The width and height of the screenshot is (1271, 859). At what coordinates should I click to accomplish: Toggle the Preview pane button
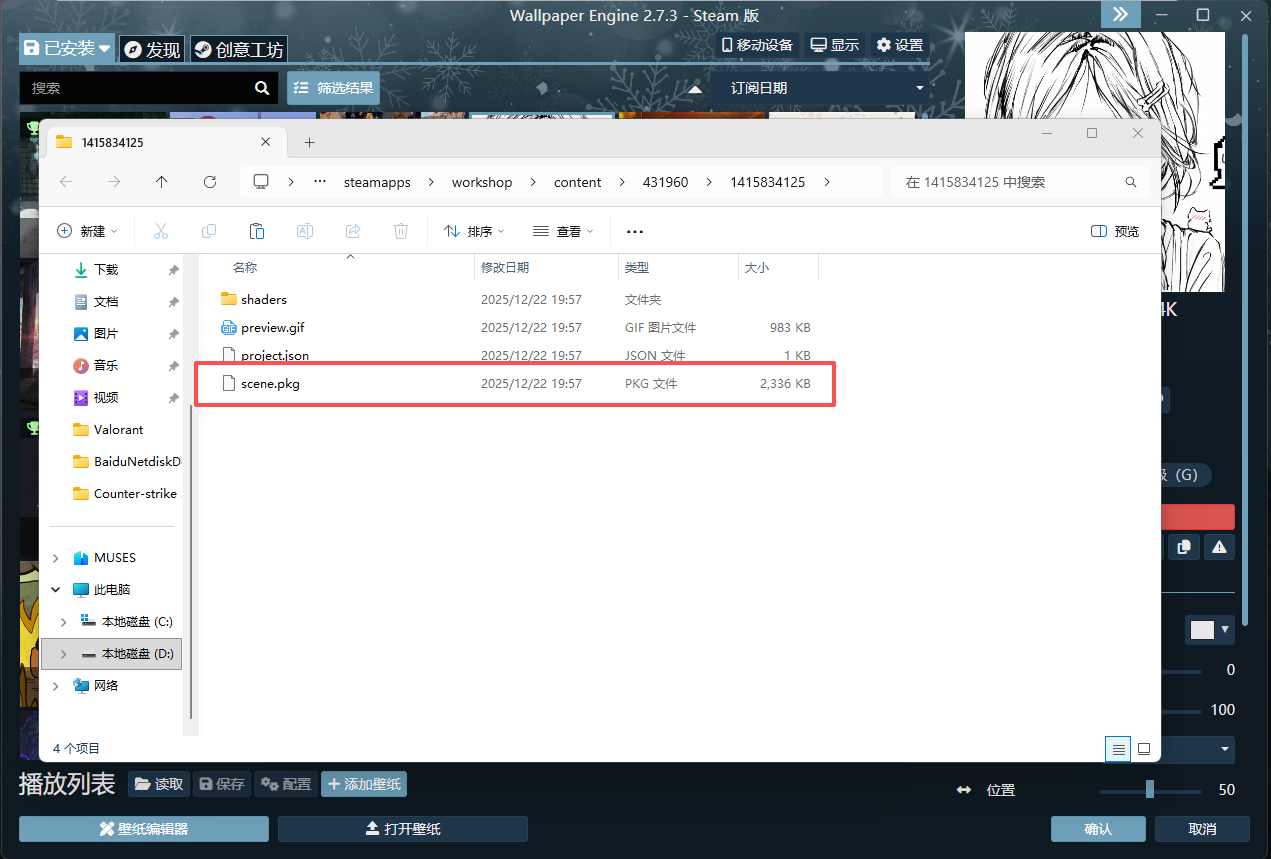[1115, 231]
